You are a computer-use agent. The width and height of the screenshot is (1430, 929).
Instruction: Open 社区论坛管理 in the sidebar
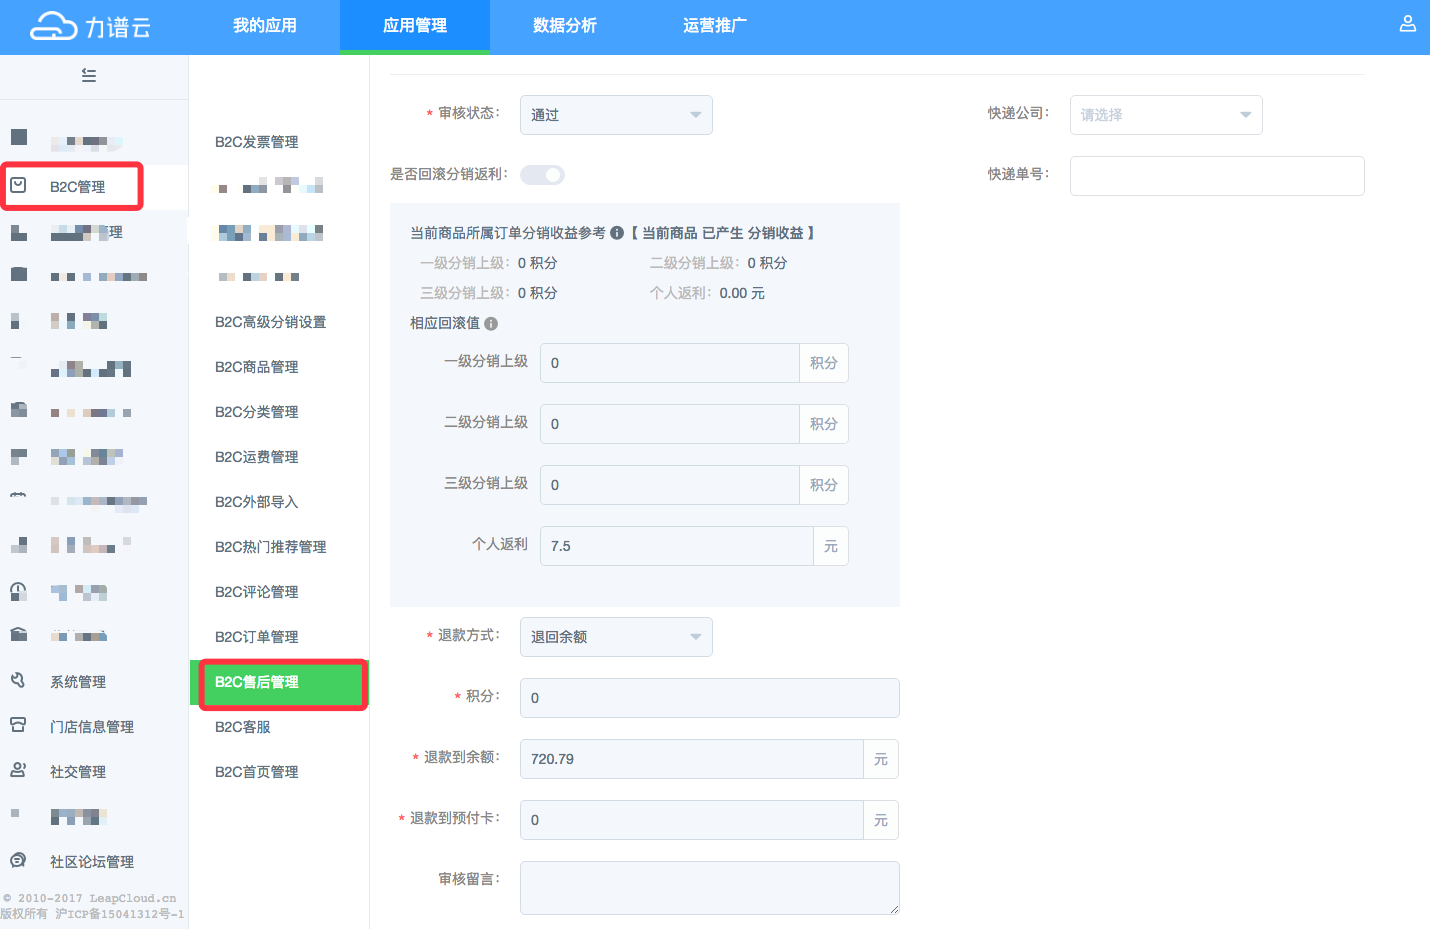92,862
